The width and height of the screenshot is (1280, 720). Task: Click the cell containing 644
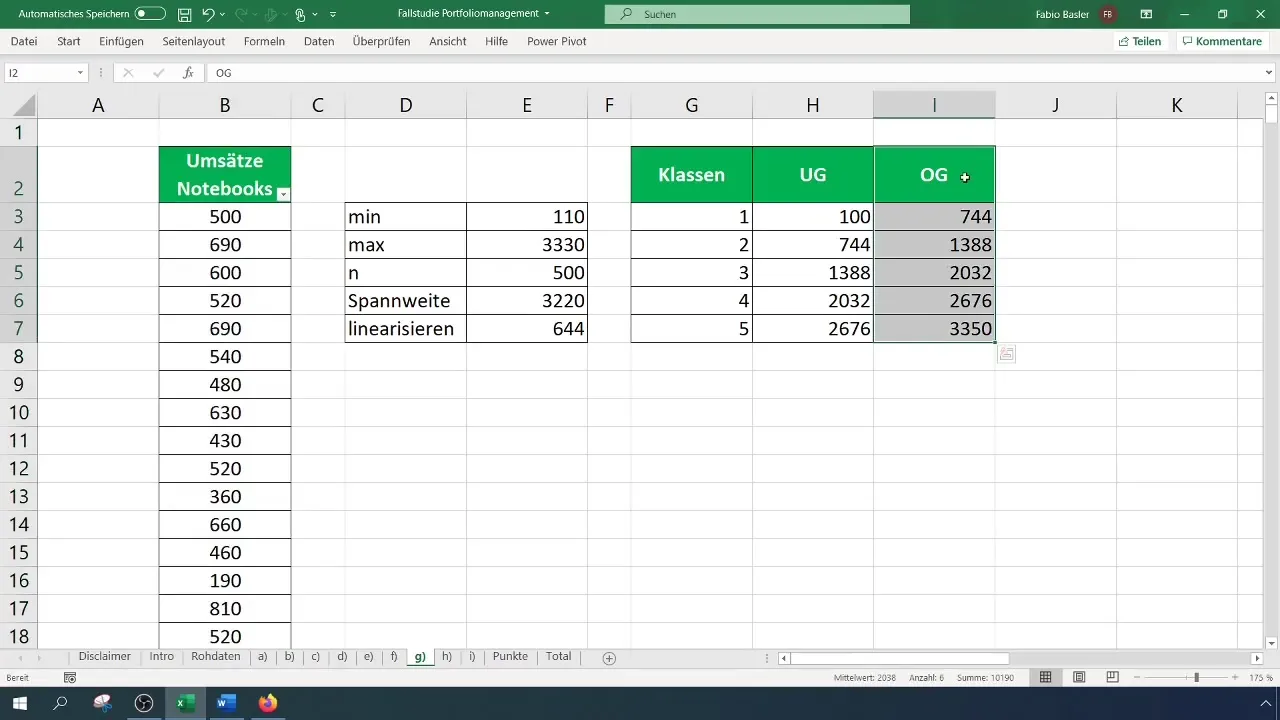527,329
